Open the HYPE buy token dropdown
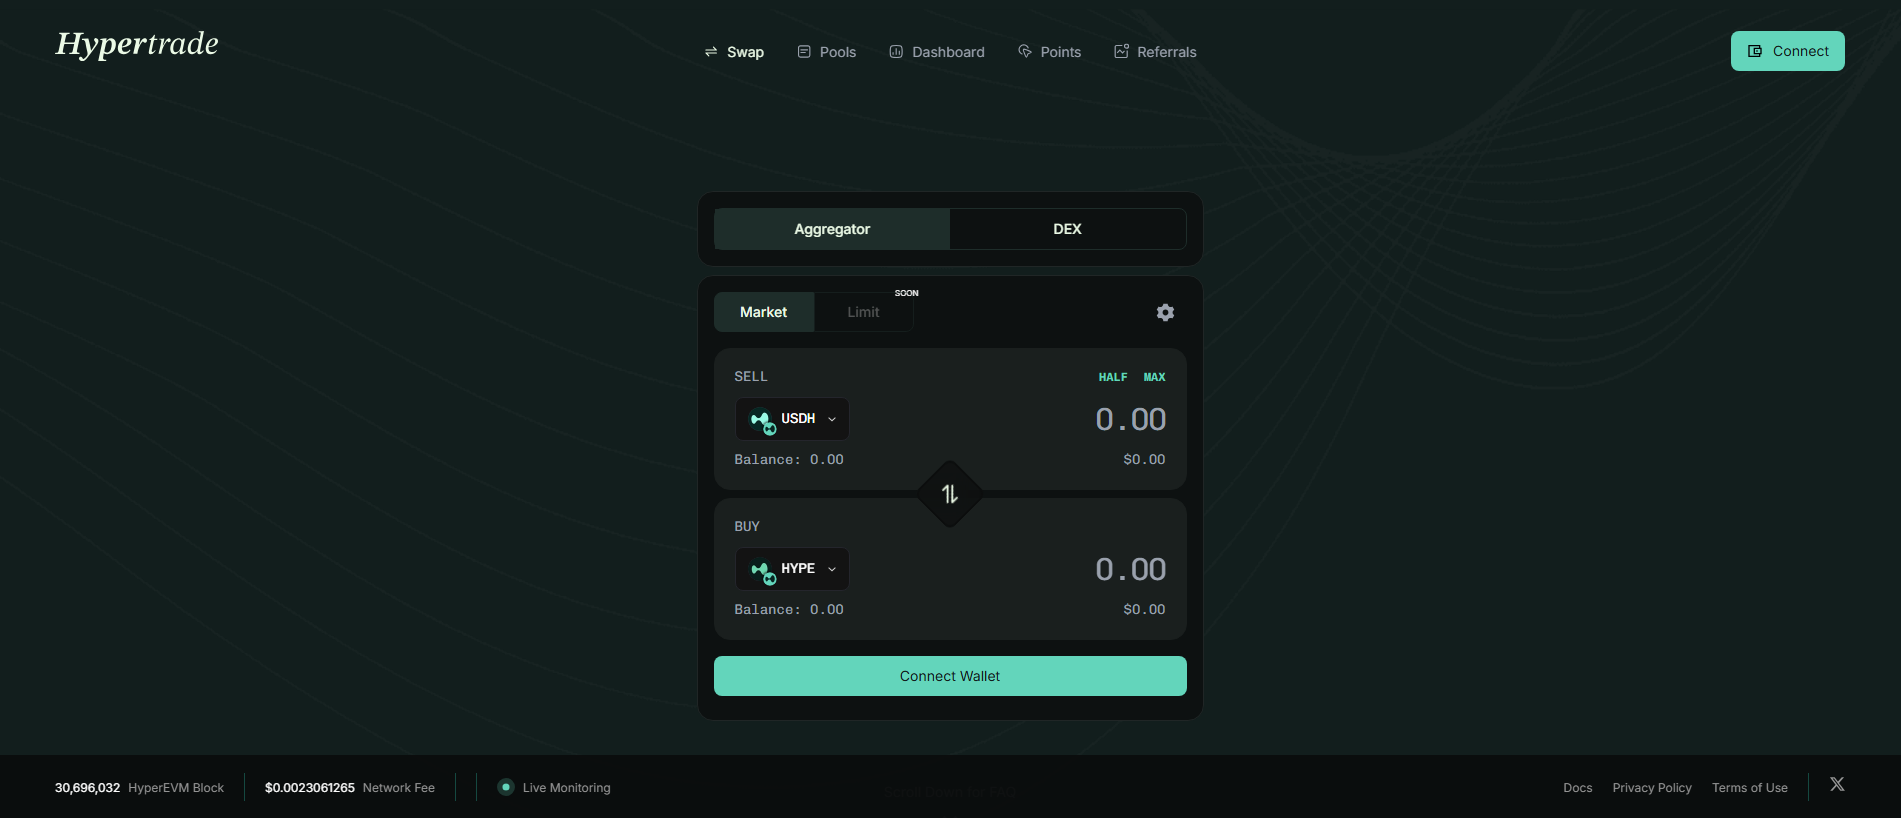1901x818 pixels. tap(792, 569)
